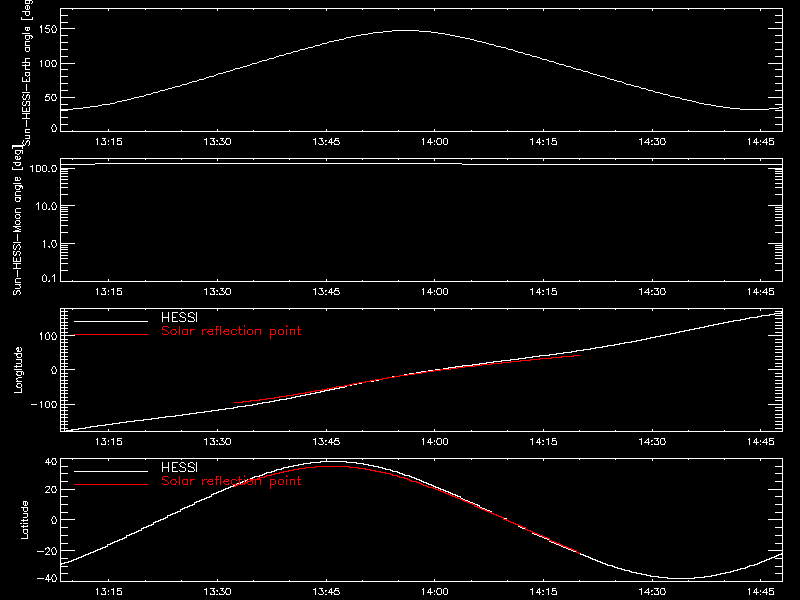
Task: Click 14:15 time label under Moon angle plot
Action: (x=543, y=291)
